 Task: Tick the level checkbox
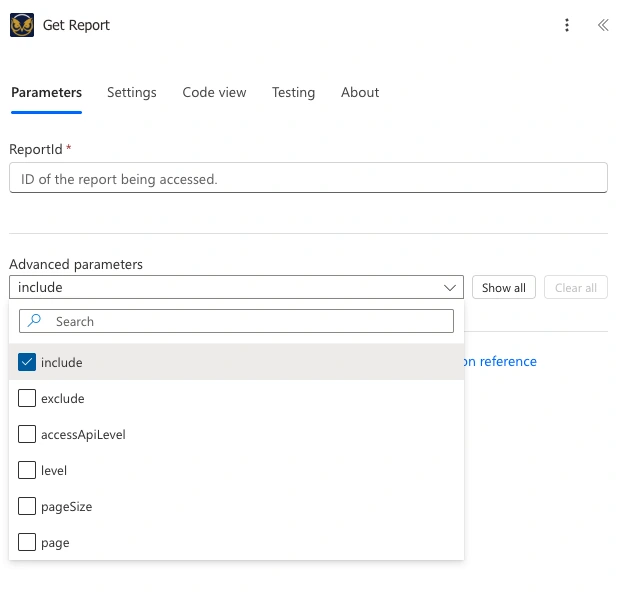(27, 470)
